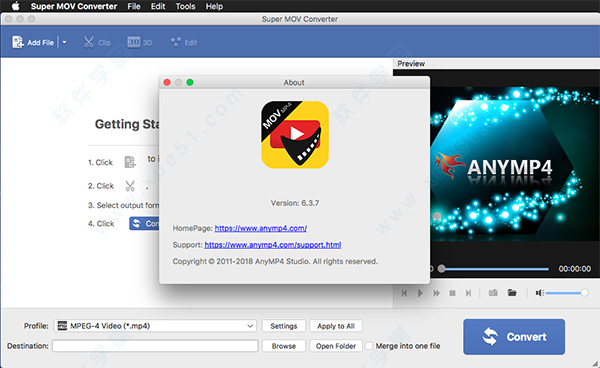The width and height of the screenshot is (600, 368).
Task: Click the 00:00:00 time display
Action: pos(574,269)
